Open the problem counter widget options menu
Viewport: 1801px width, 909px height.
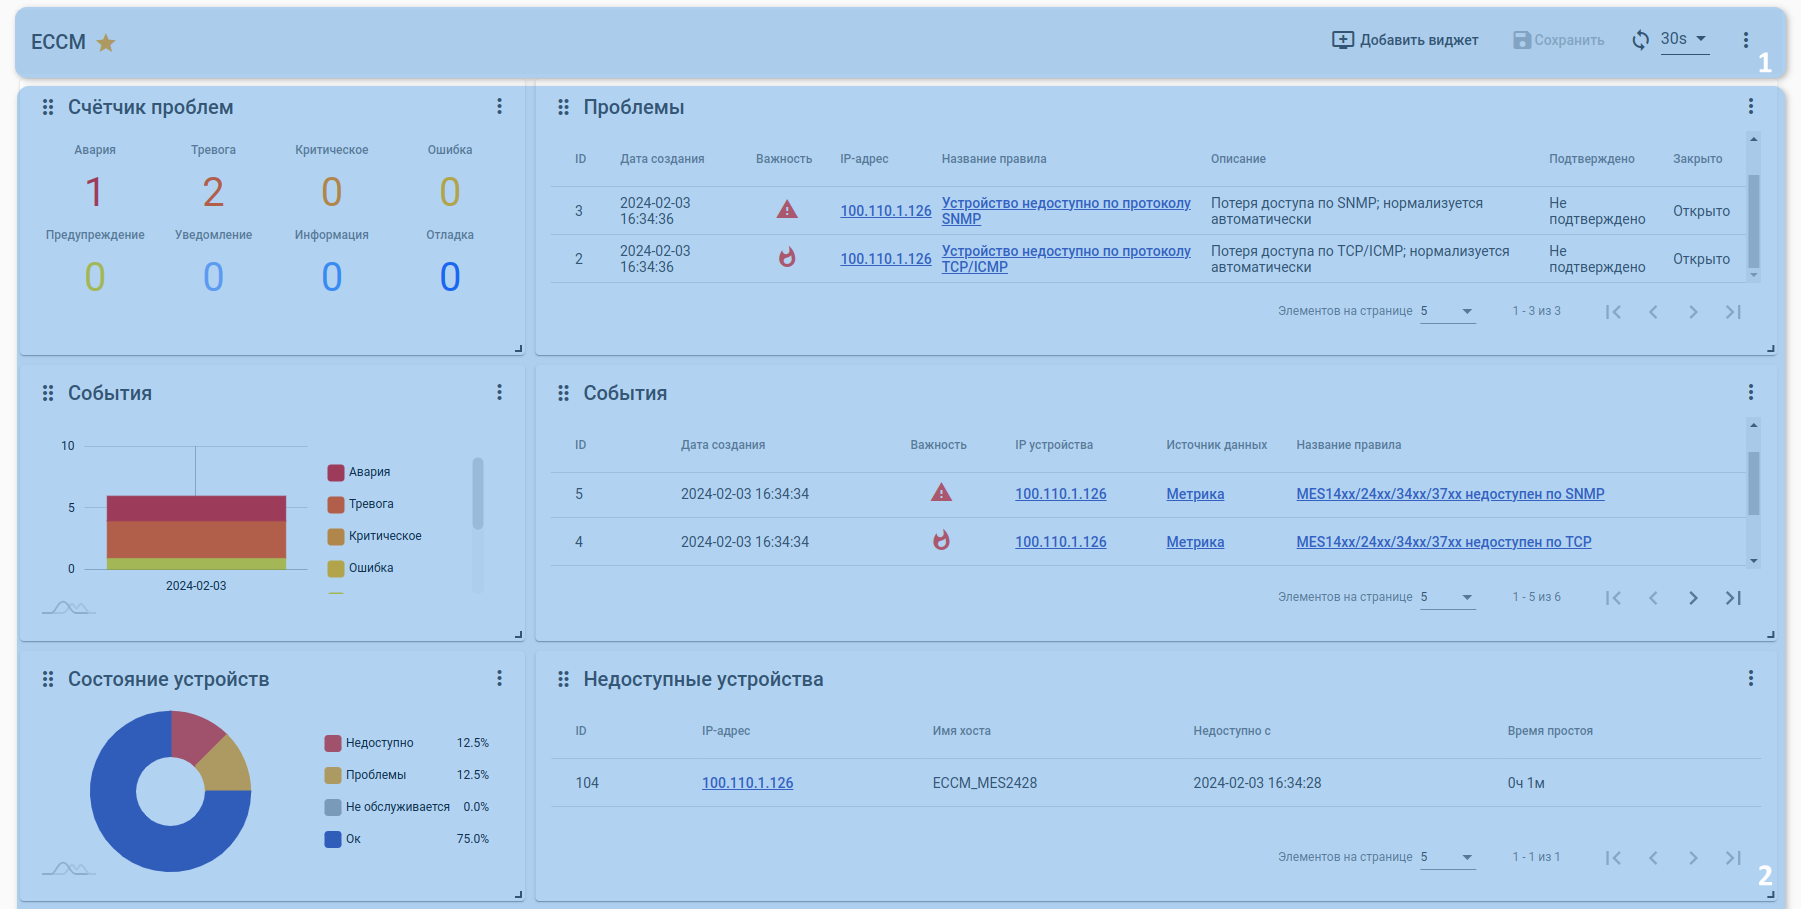[499, 106]
